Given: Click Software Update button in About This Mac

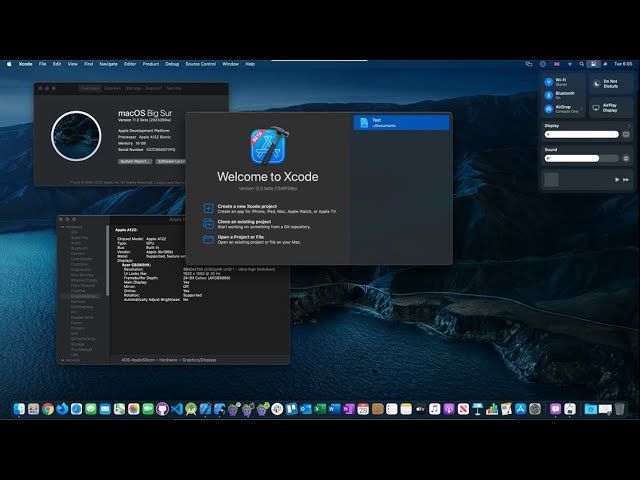Looking at the screenshot, I should pos(171,161).
